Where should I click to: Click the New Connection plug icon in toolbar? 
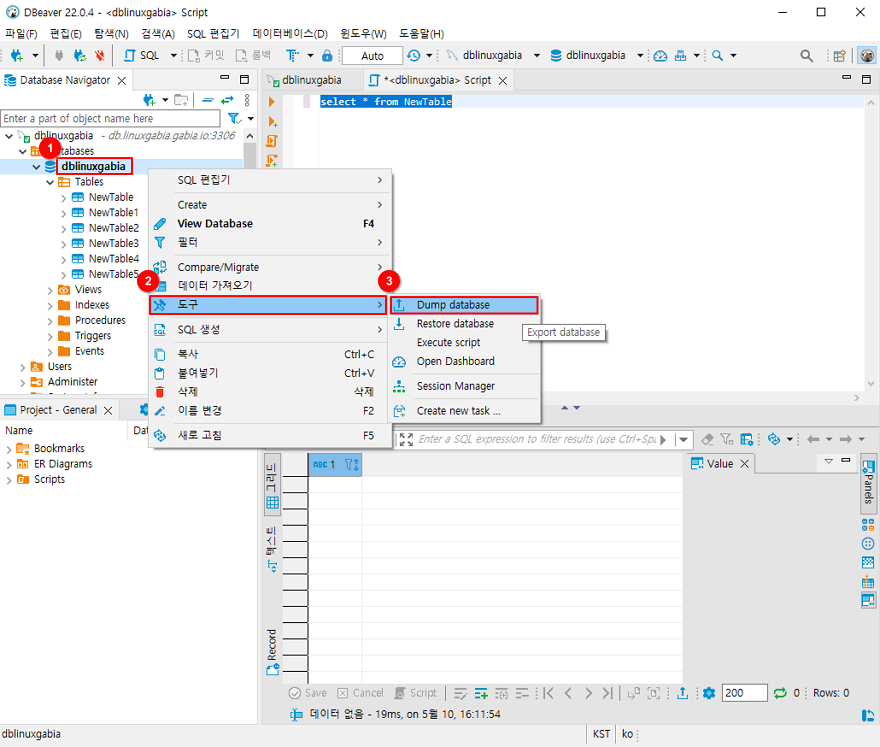[17, 56]
